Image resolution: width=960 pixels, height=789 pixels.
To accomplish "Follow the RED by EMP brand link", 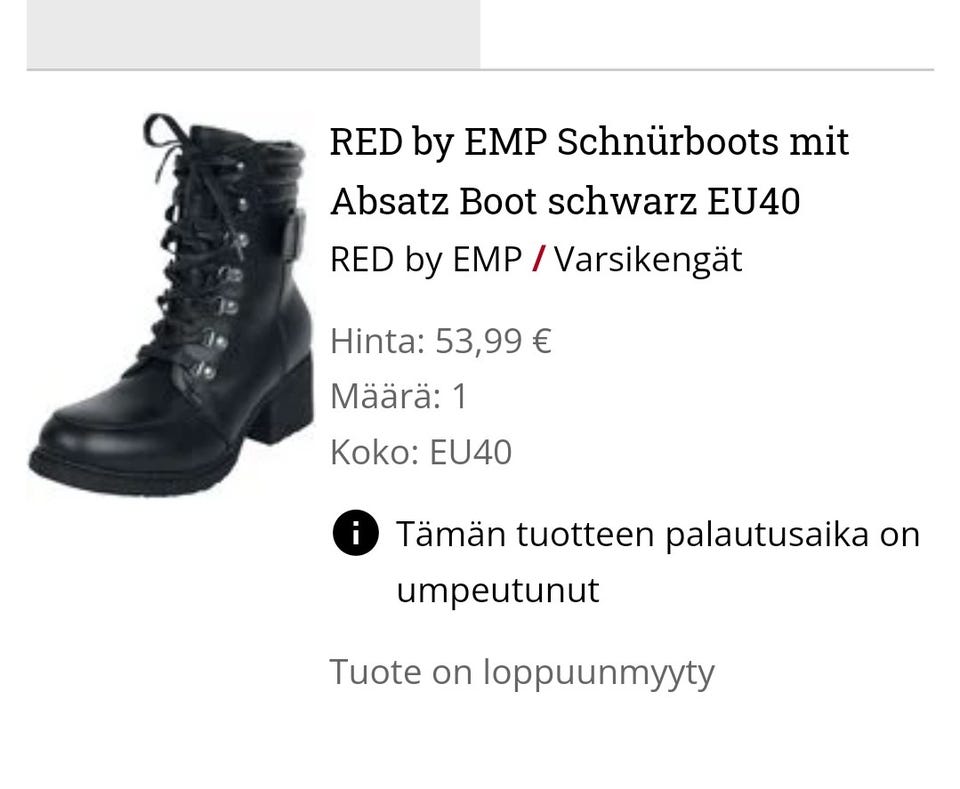I will (426, 259).
